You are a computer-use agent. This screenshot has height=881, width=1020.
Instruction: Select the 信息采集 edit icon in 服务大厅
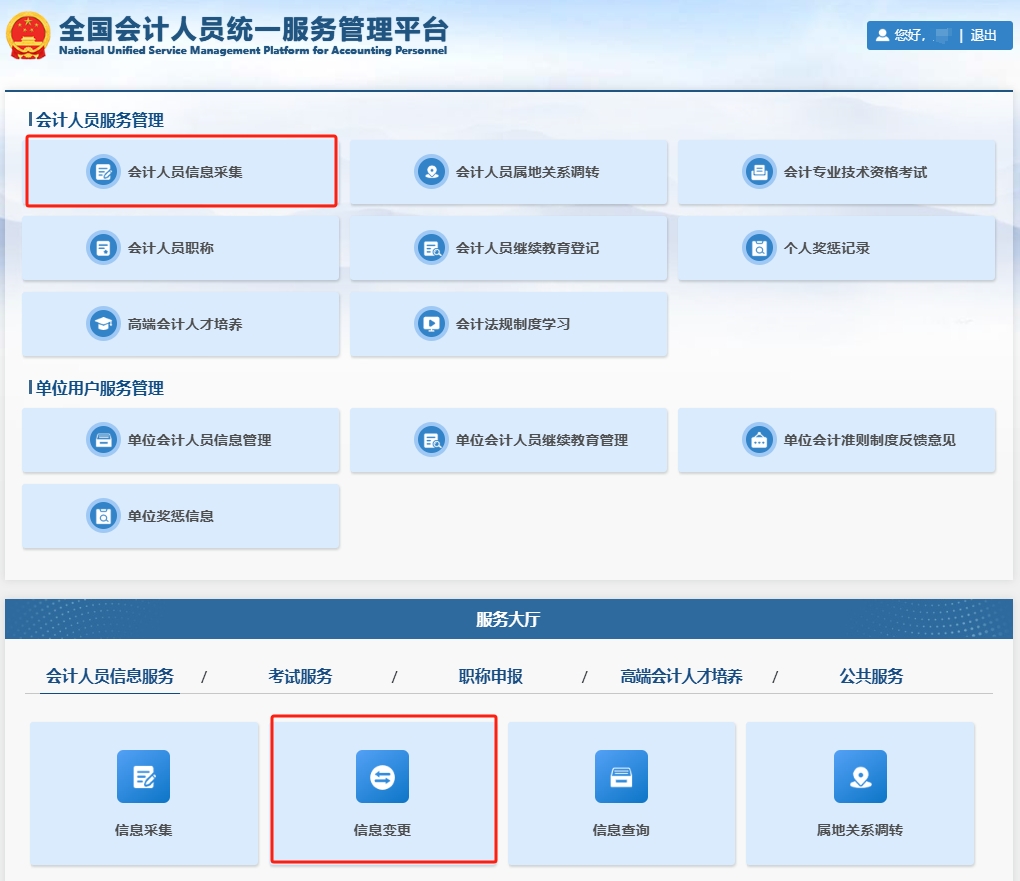(143, 777)
